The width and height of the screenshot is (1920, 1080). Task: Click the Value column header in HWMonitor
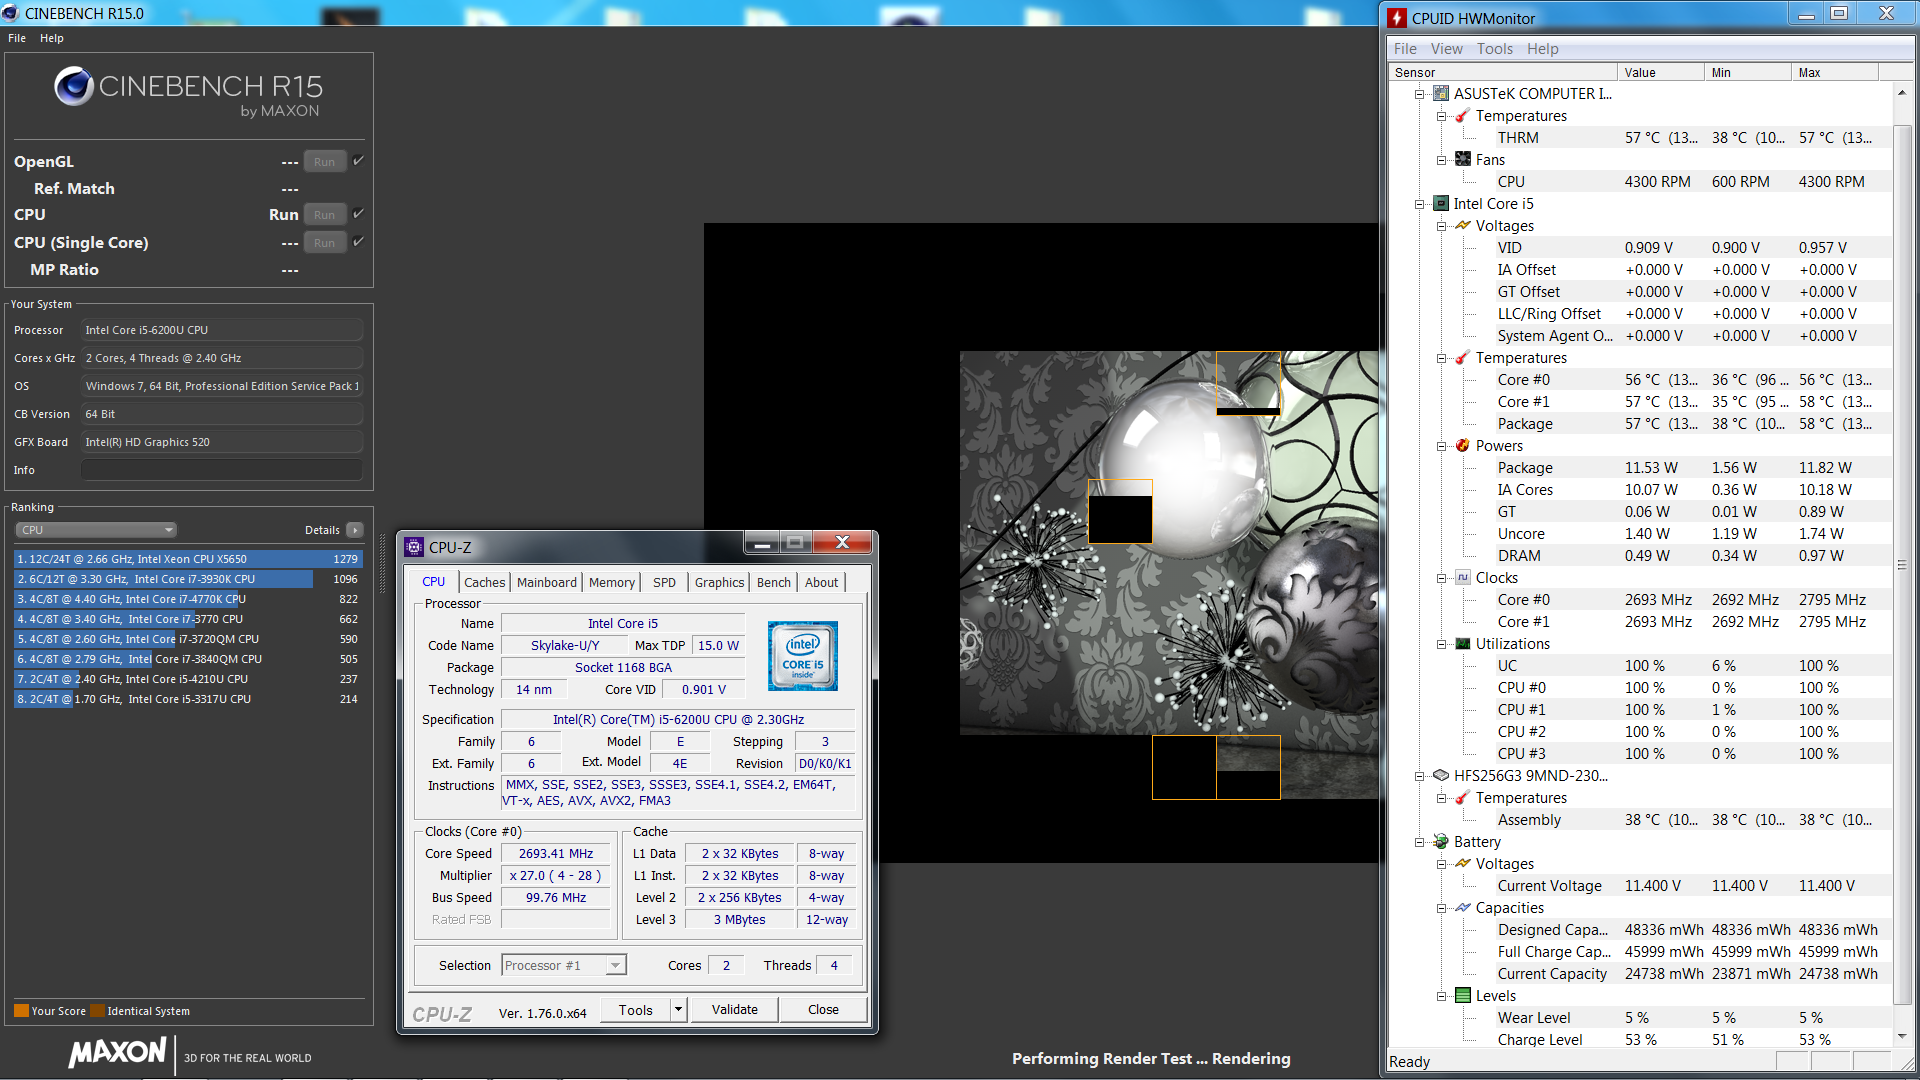[1660, 72]
